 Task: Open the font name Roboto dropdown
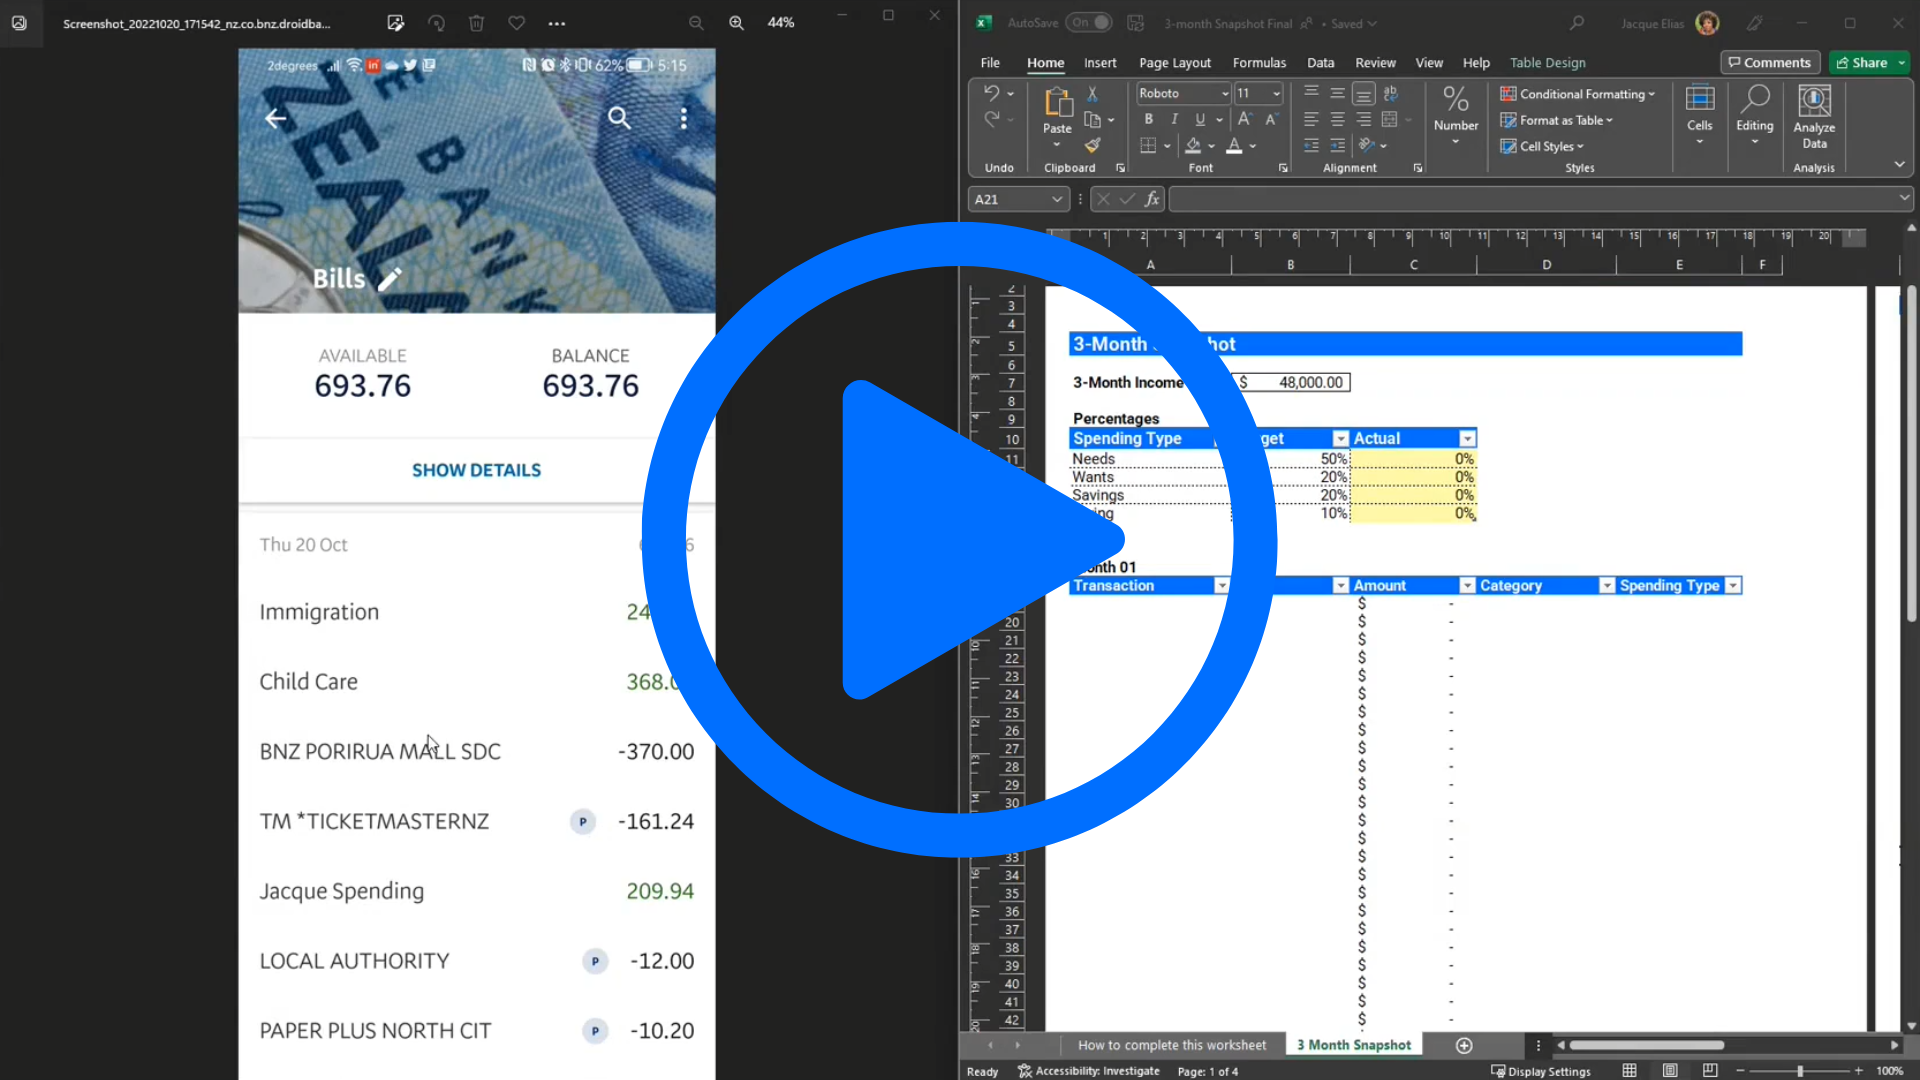(1224, 93)
